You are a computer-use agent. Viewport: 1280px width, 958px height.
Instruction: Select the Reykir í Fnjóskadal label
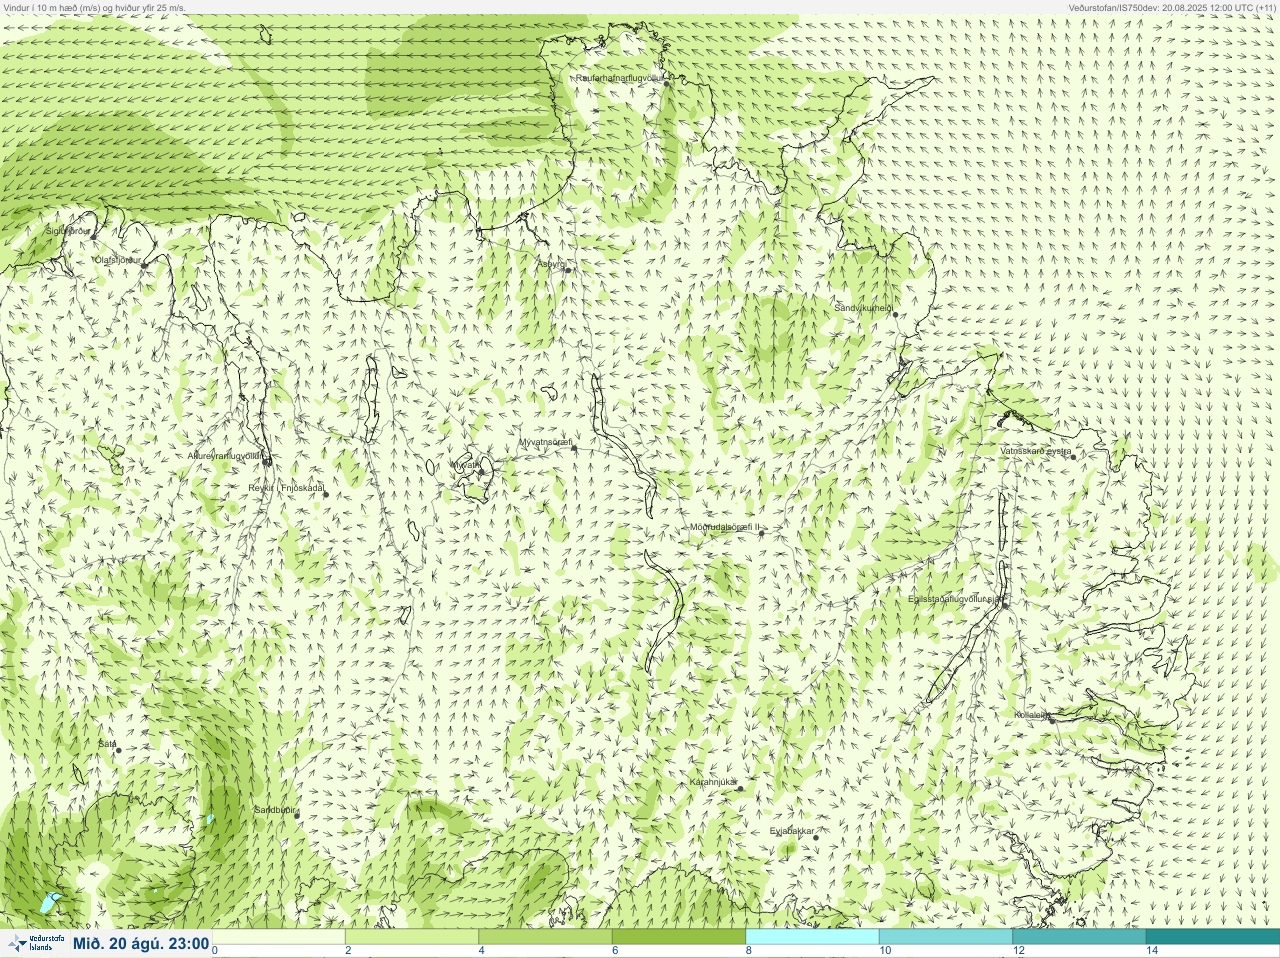(286, 488)
